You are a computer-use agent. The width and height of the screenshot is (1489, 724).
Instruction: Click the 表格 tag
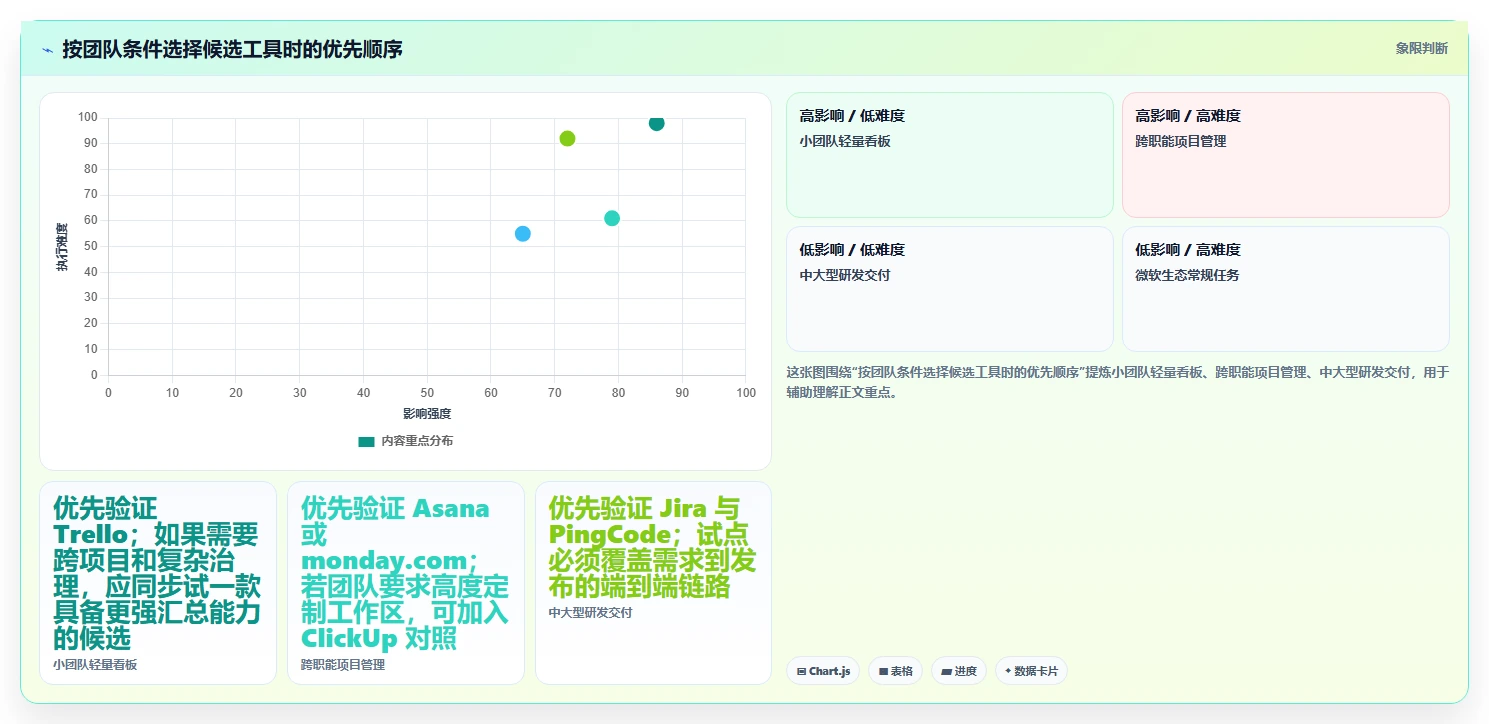[x=895, y=671]
